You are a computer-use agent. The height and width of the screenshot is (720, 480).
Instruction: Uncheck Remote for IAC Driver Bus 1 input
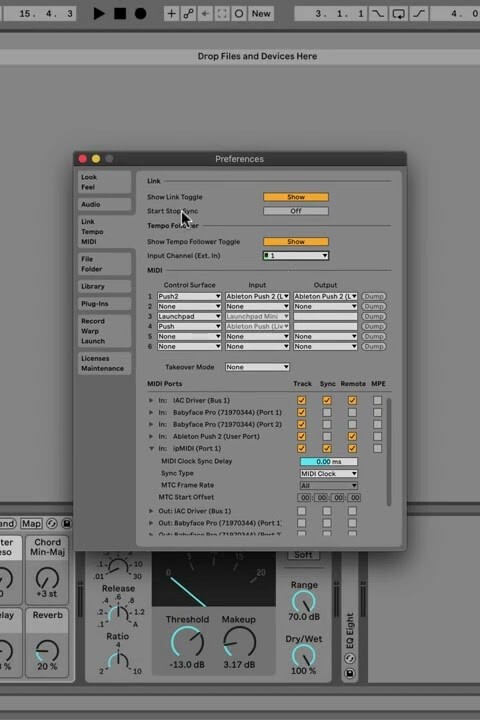pyautogui.click(x=352, y=400)
